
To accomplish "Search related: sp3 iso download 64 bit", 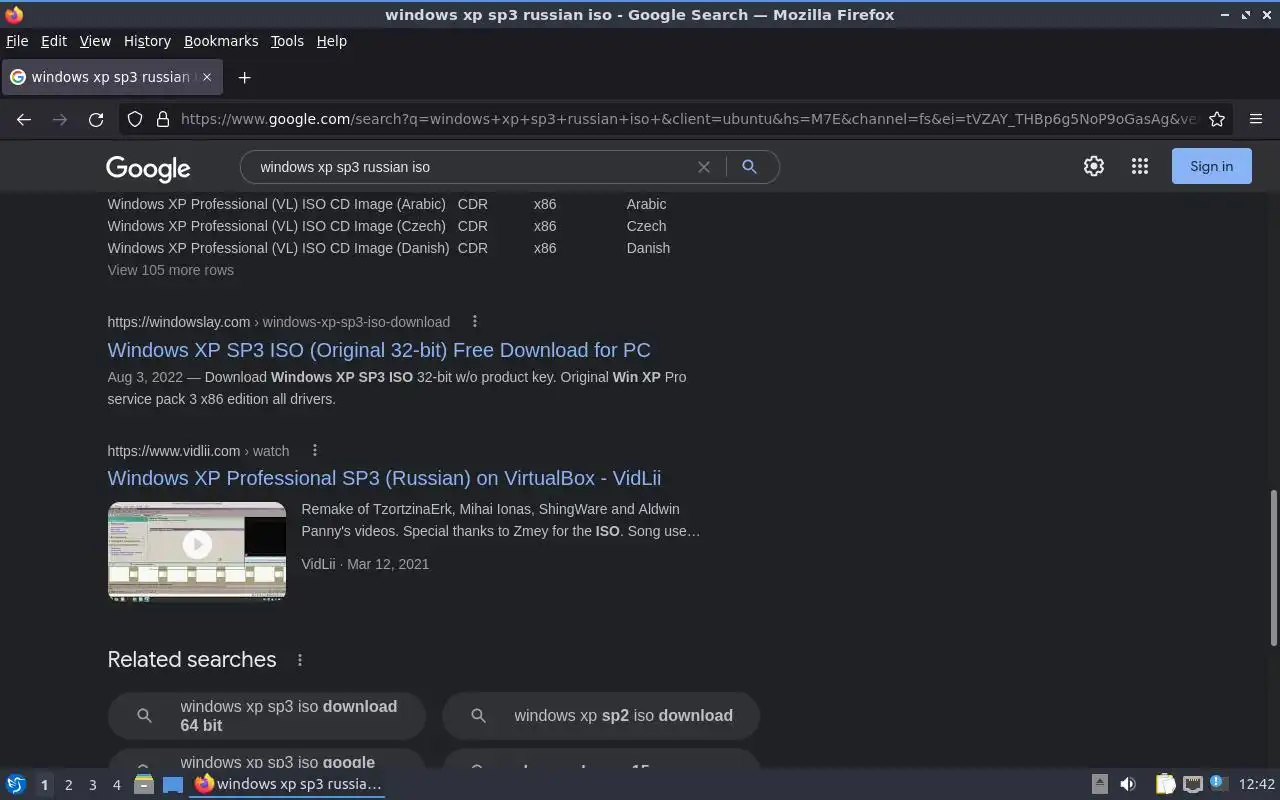I will [x=267, y=716].
